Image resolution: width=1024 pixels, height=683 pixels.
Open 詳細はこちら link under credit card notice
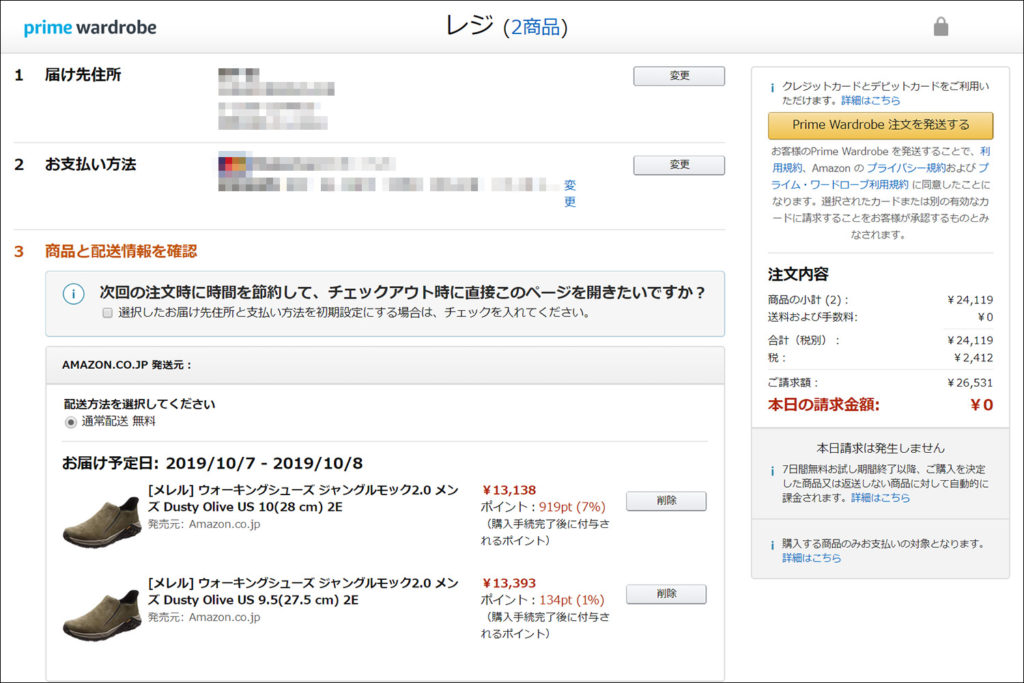click(x=871, y=101)
